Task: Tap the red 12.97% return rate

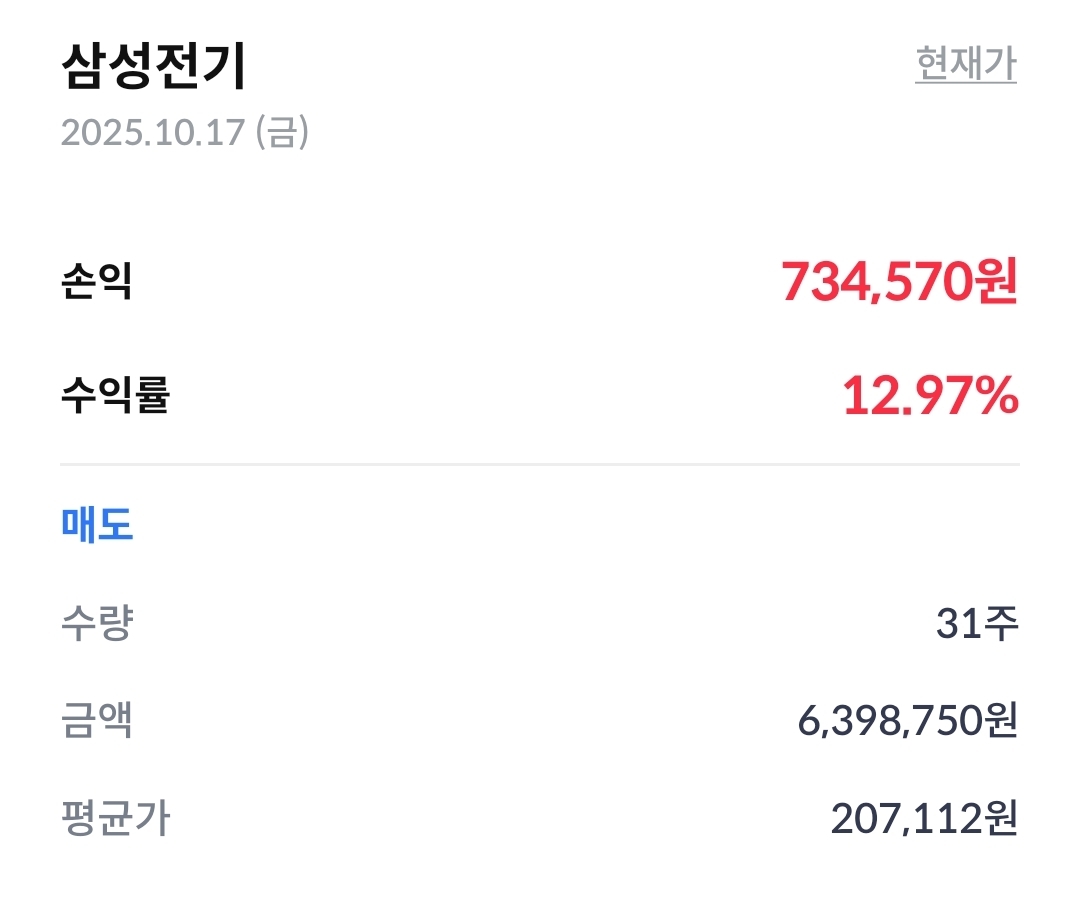Action: click(x=930, y=397)
